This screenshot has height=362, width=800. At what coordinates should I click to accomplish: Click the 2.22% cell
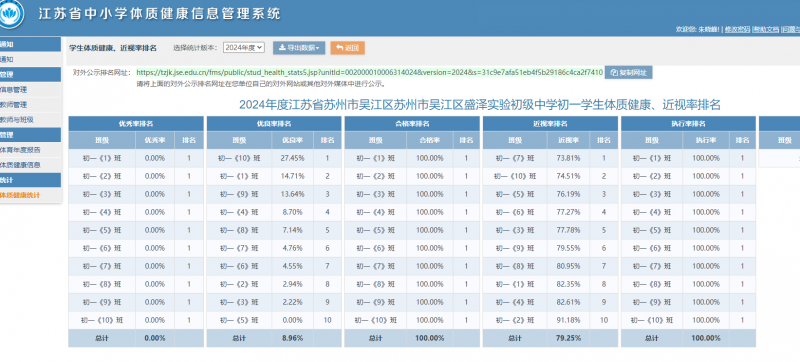pyautogui.click(x=292, y=302)
